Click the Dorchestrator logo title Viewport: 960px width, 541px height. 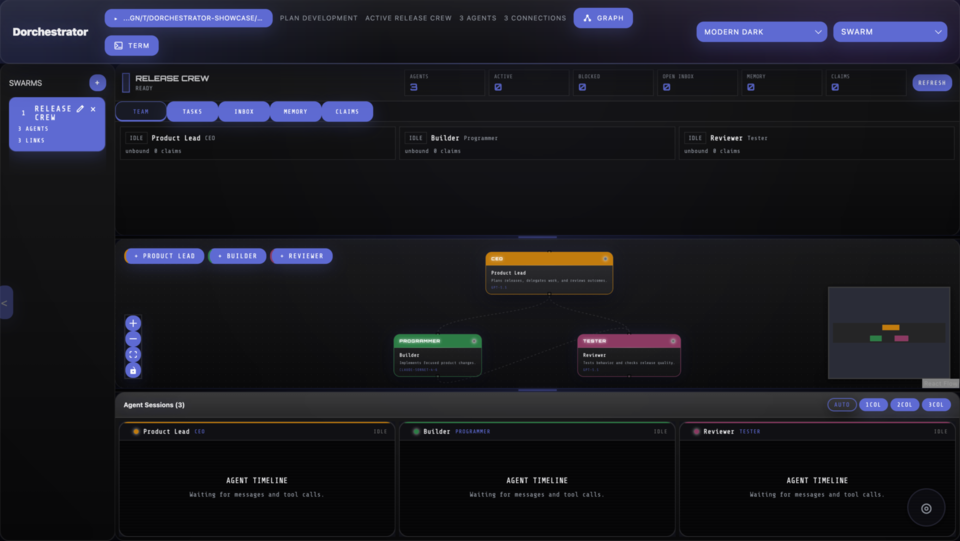pos(50,32)
